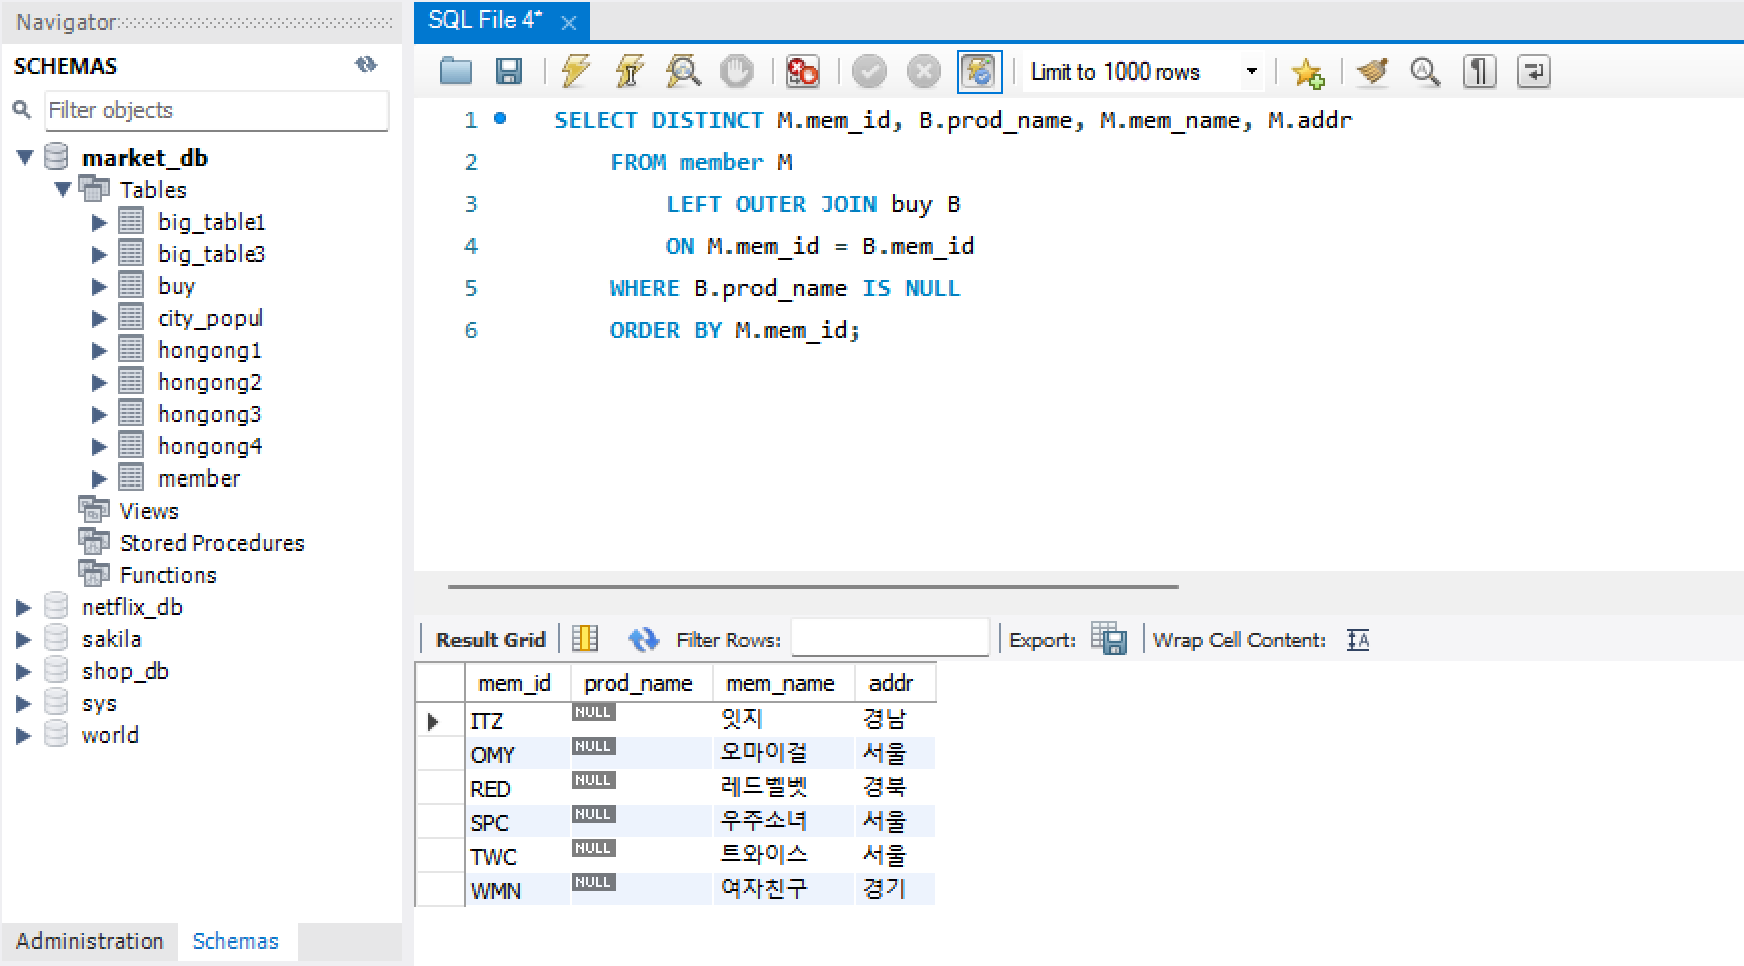Image resolution: width=1744 pixels, height=966 pixels.
Task: Toggle auto-commit mode icon
Action: point(979,71)
